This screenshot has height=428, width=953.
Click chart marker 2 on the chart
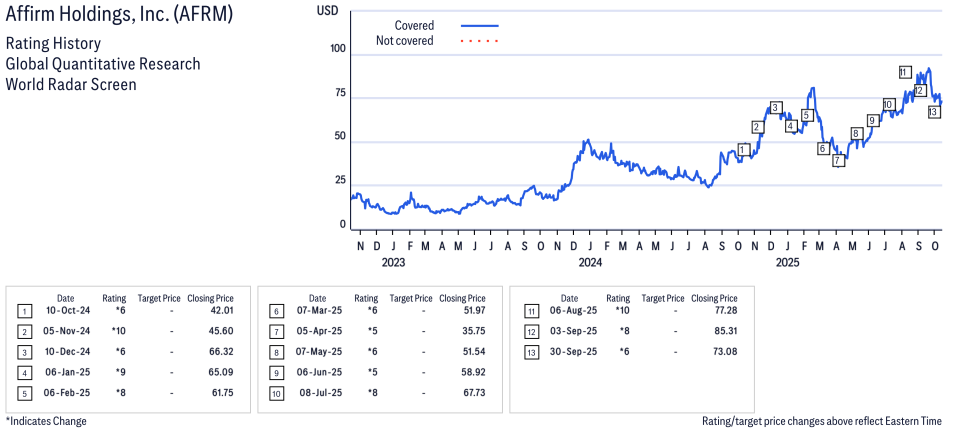click(x=757, y=126)
